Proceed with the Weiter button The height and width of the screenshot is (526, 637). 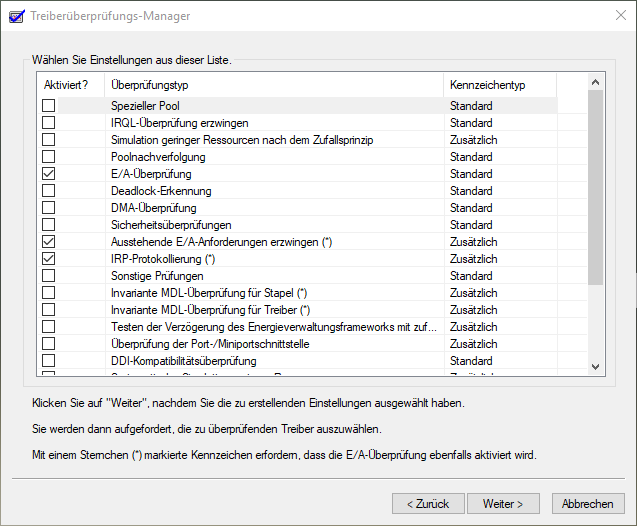510,503
